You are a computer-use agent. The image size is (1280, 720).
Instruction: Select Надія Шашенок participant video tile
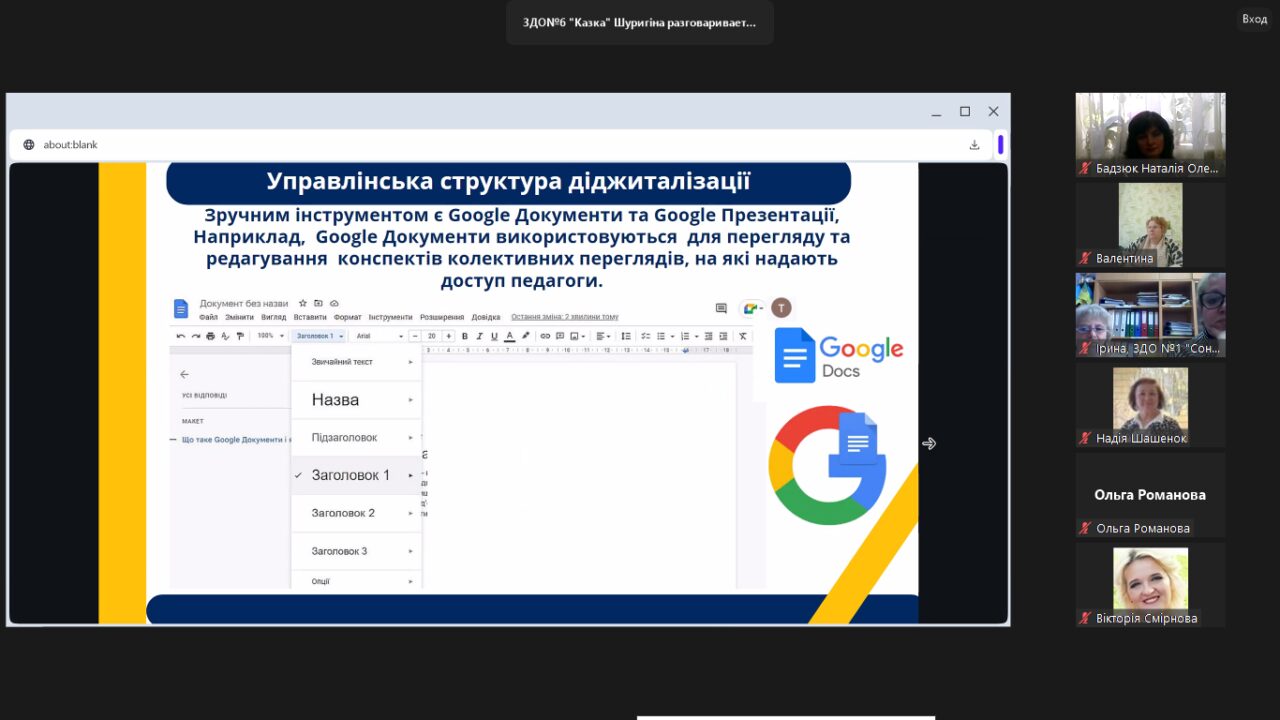point(1150,405)
